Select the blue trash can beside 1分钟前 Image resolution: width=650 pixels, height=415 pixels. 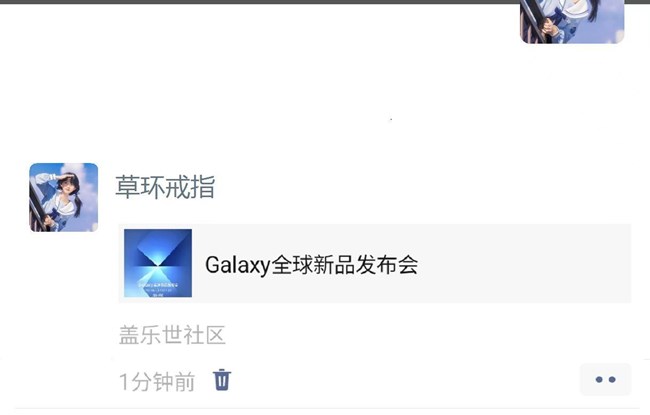(x=222, y=380)
